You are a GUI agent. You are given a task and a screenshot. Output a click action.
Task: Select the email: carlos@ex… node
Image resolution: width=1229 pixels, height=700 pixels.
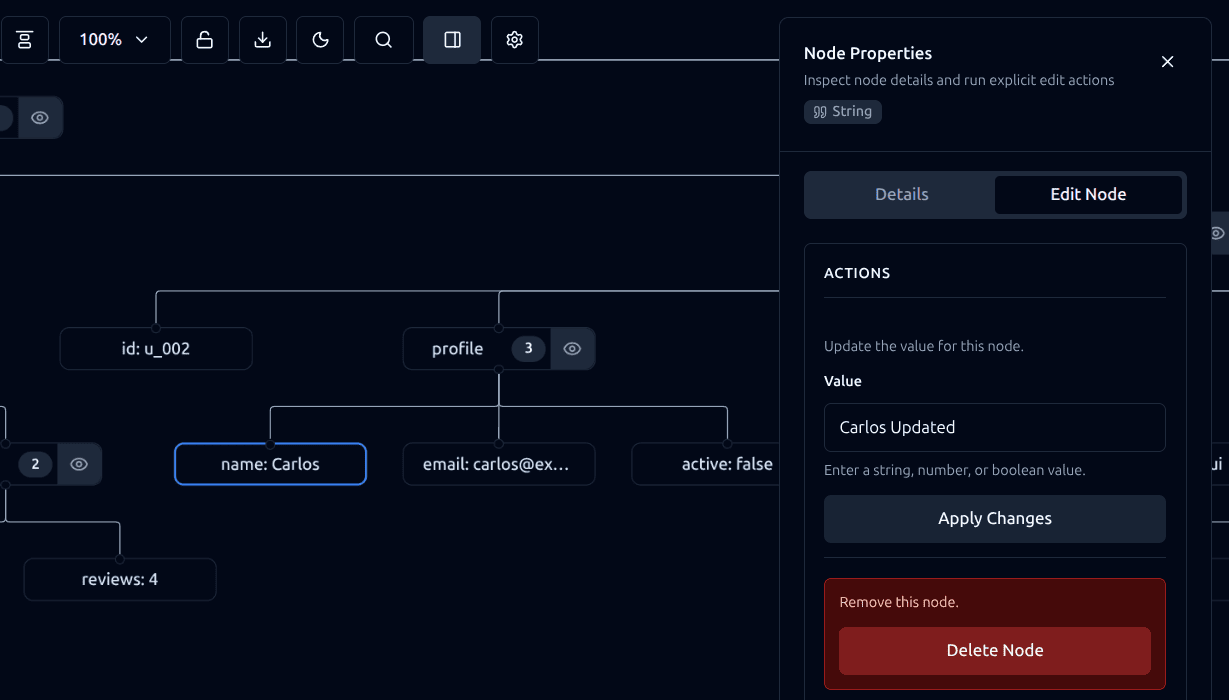pyautogui.click(x=499, y=464)
